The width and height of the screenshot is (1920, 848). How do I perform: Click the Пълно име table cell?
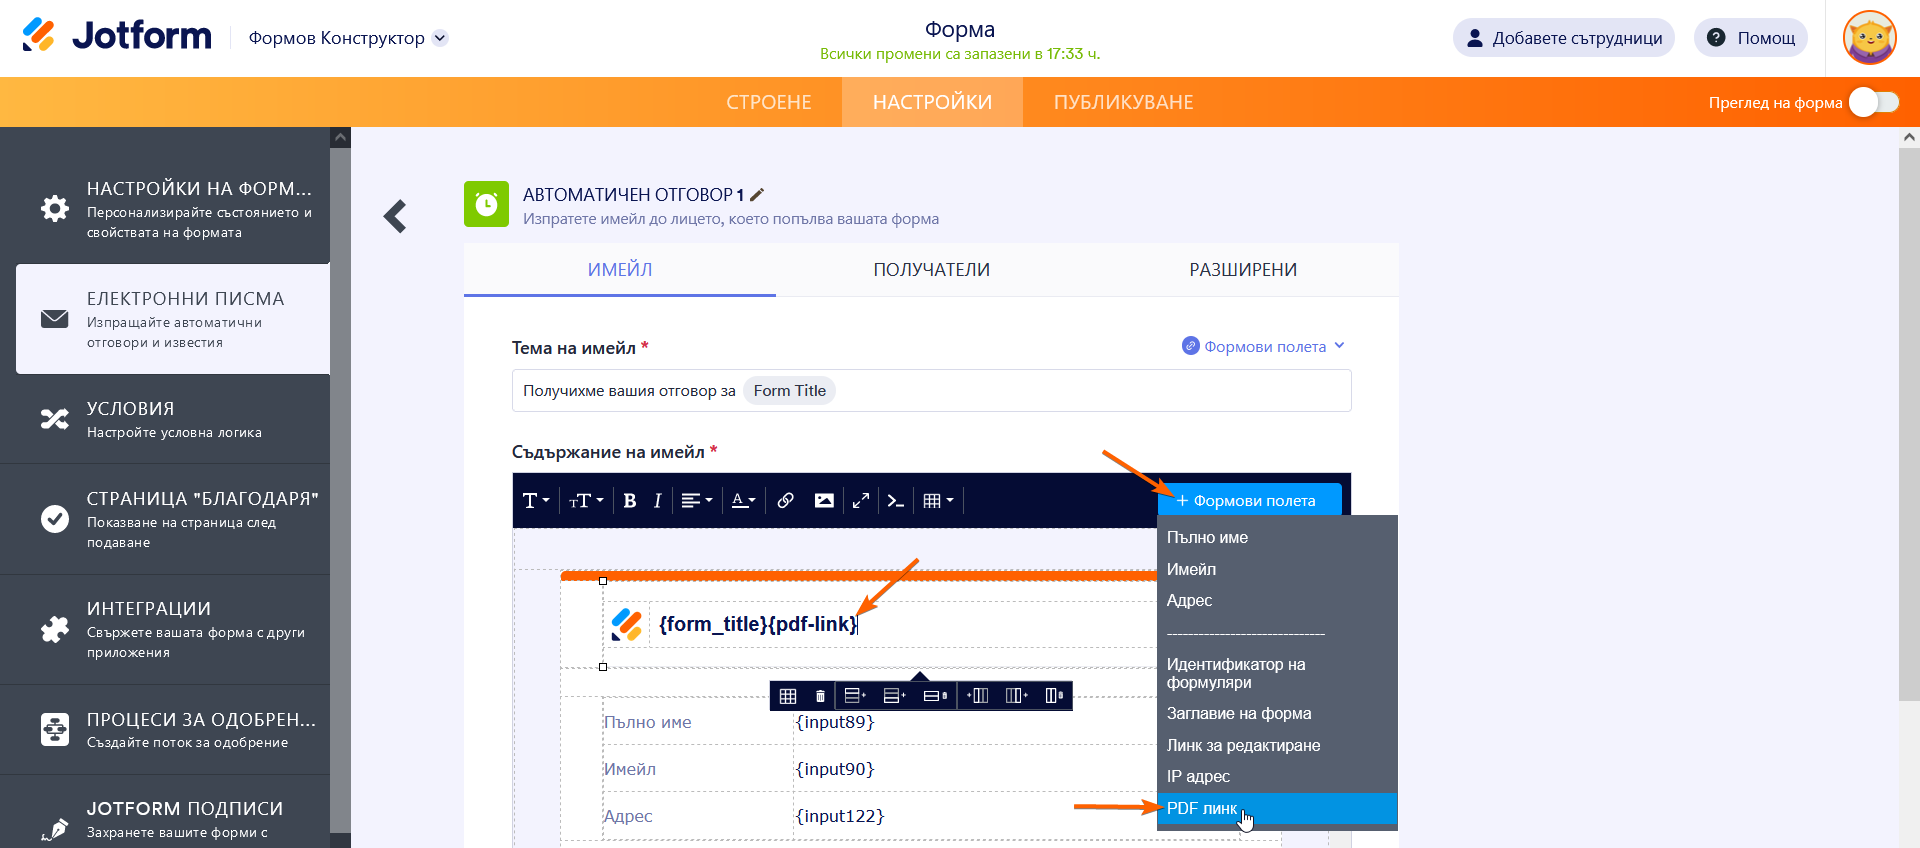(x=648, y=722)
